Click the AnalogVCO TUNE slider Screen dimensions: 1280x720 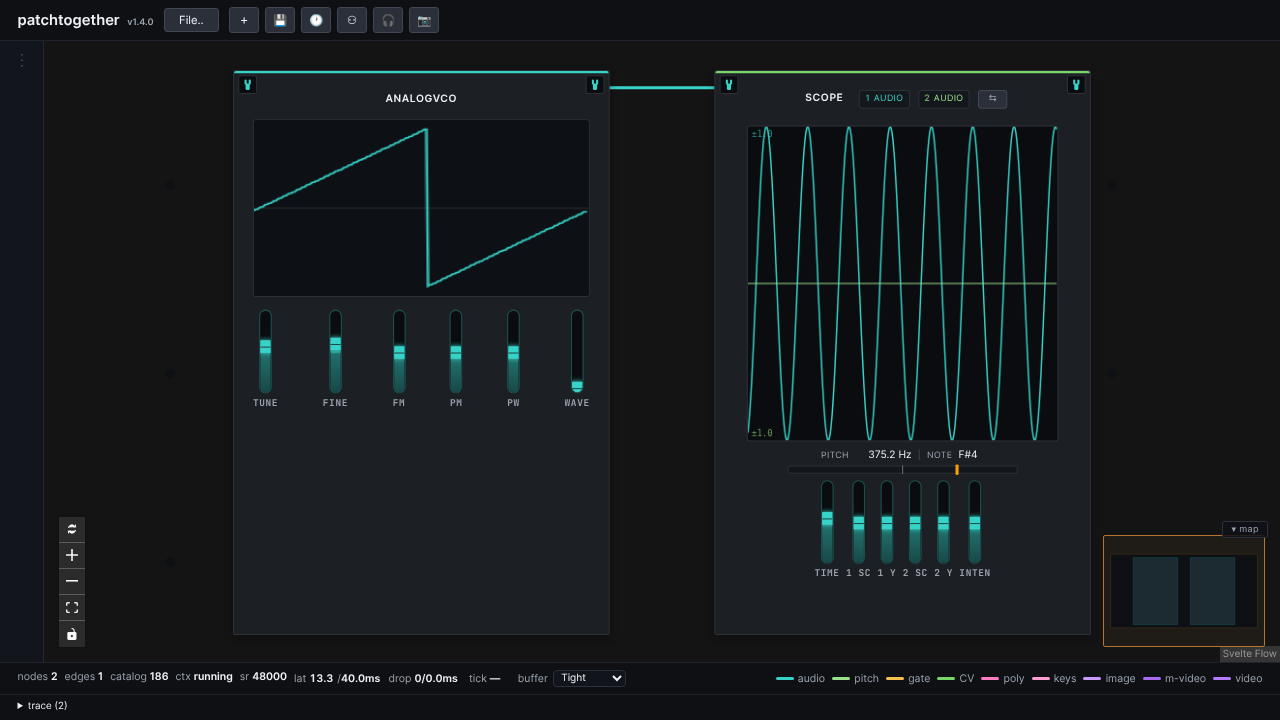(265, 351)
